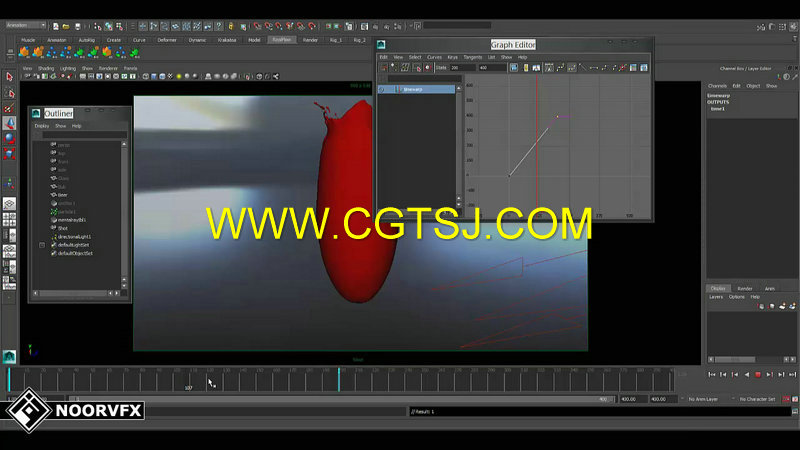
Task: Open the Keys menu in Graph Editor
Action: click(453, 57)
